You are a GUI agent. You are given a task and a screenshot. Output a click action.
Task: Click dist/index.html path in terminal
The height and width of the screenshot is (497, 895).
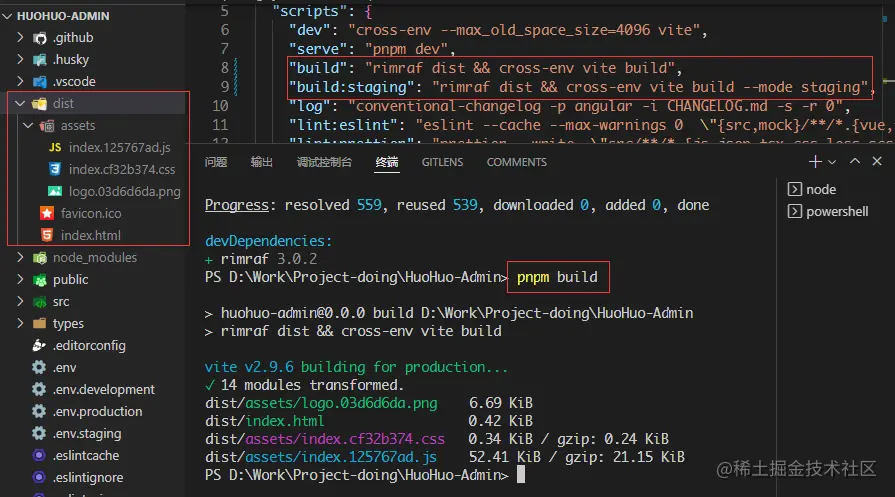click(x=264, y=421)
